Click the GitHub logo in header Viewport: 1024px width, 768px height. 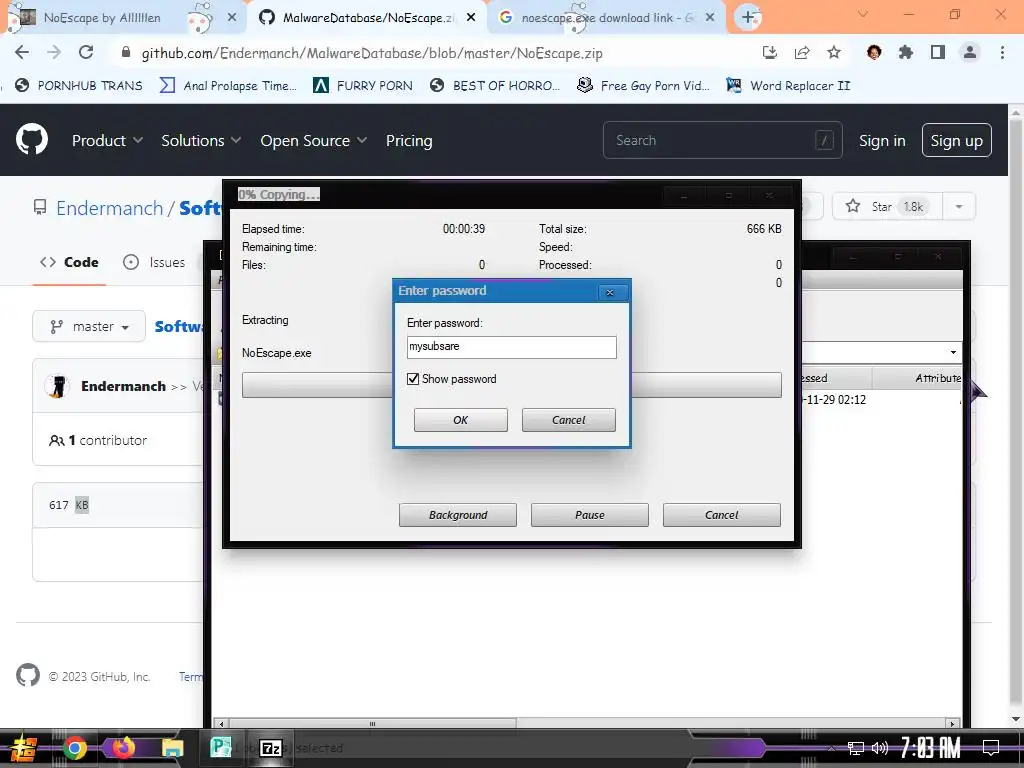pos(32,139)
